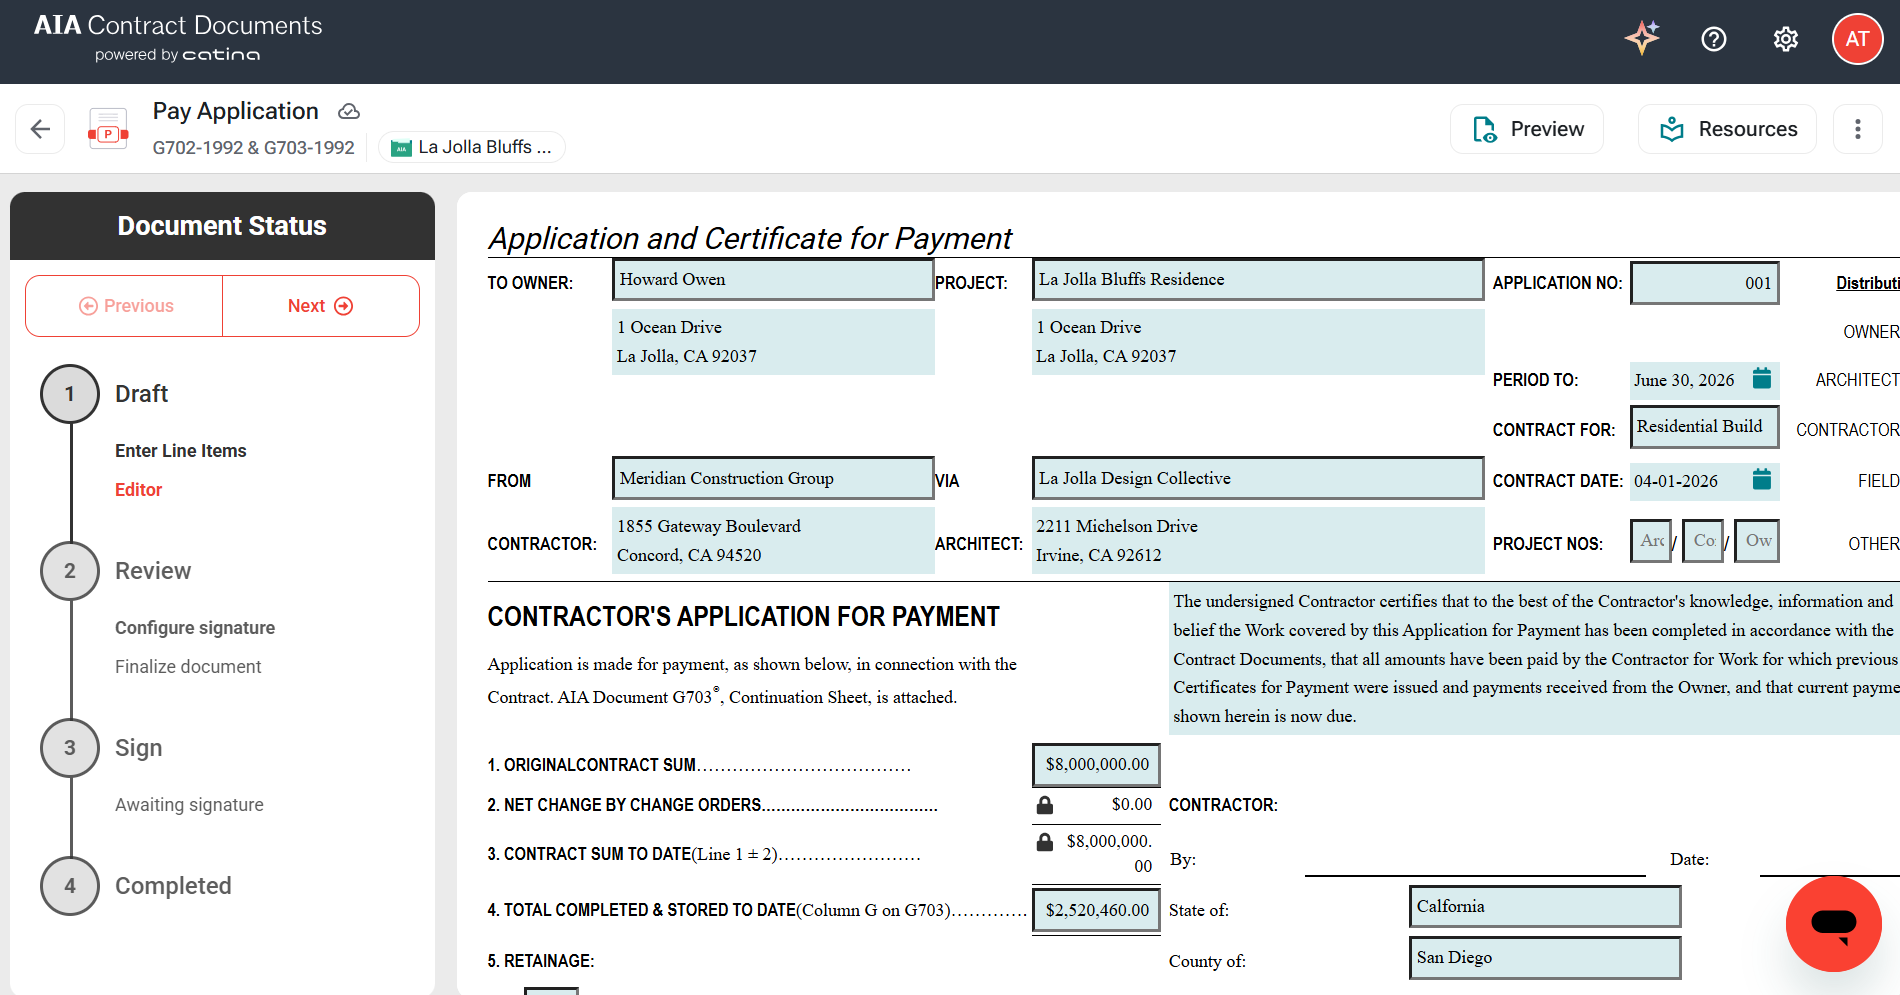The image size is (1900, 995).
Task: Edit the Contractor project number field
Action: (1703, 541)
